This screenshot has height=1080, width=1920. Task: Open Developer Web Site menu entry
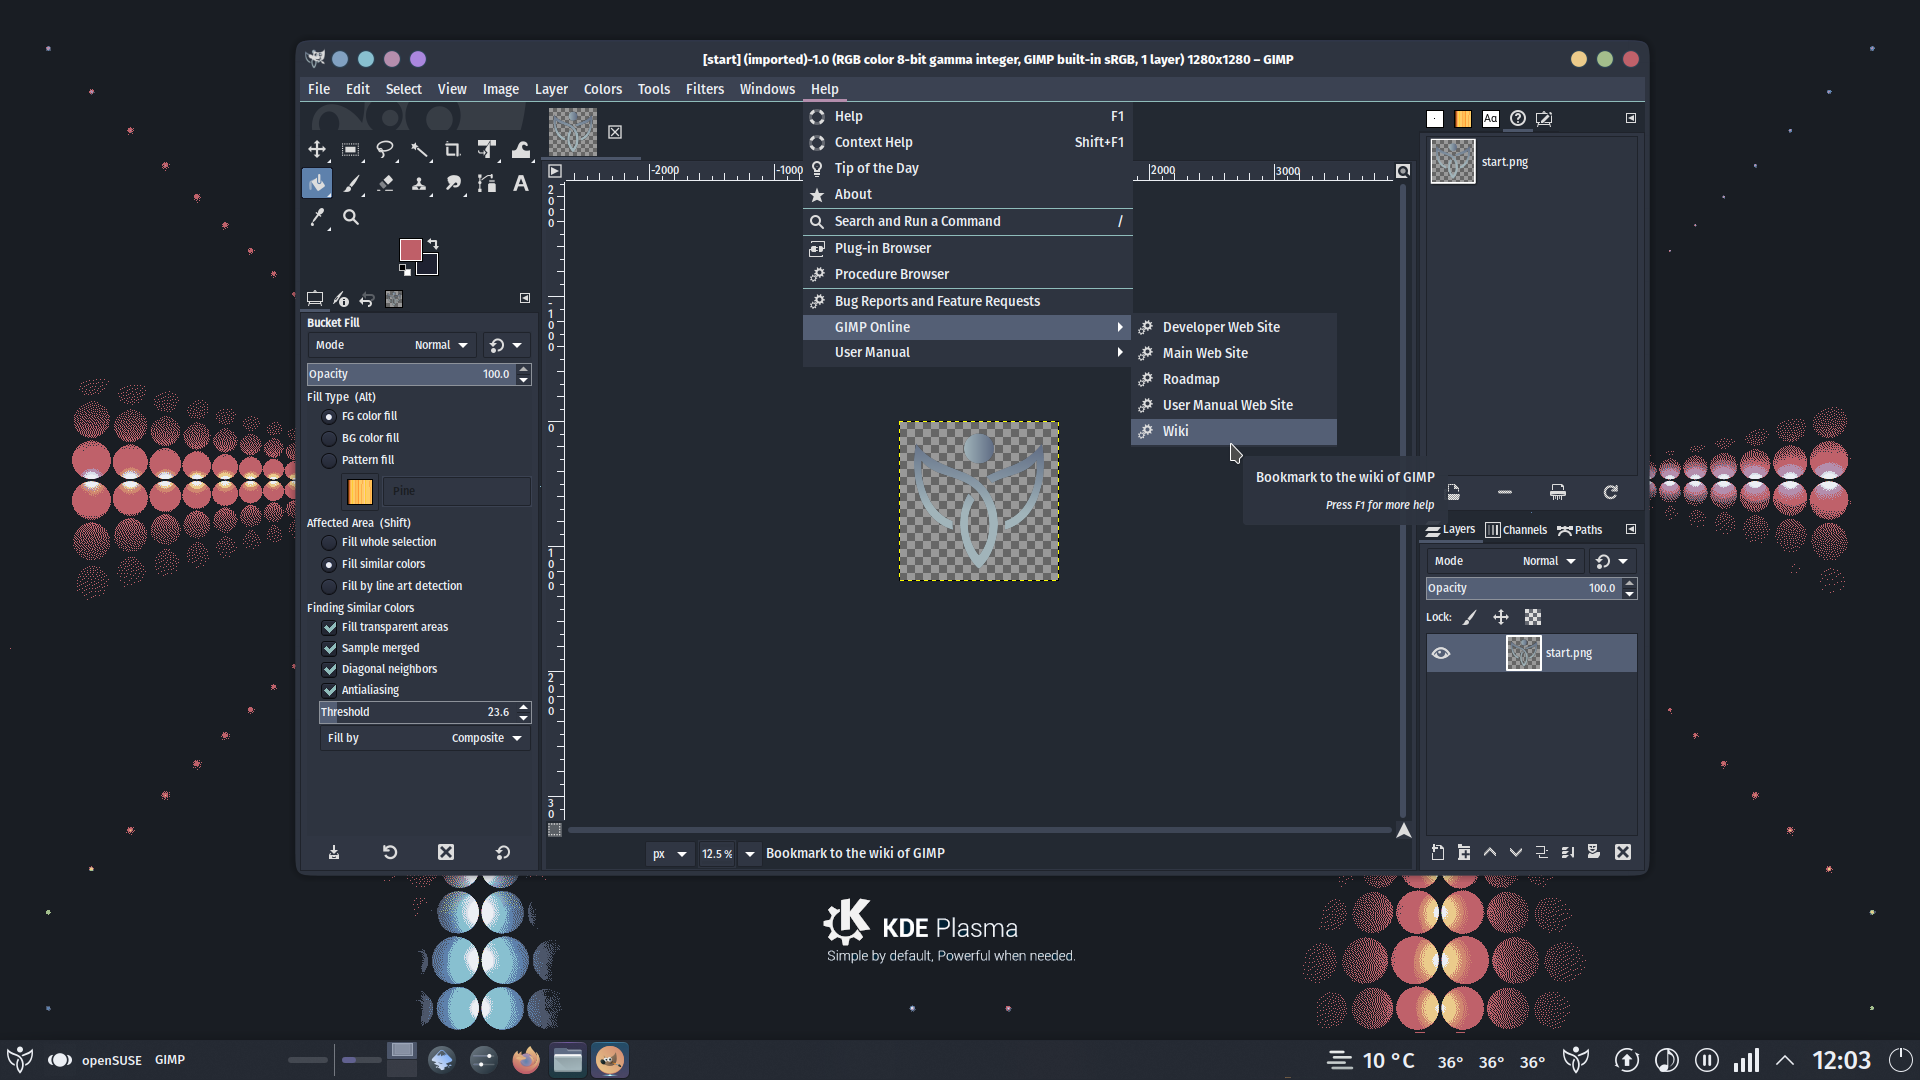coord(1234,327)
